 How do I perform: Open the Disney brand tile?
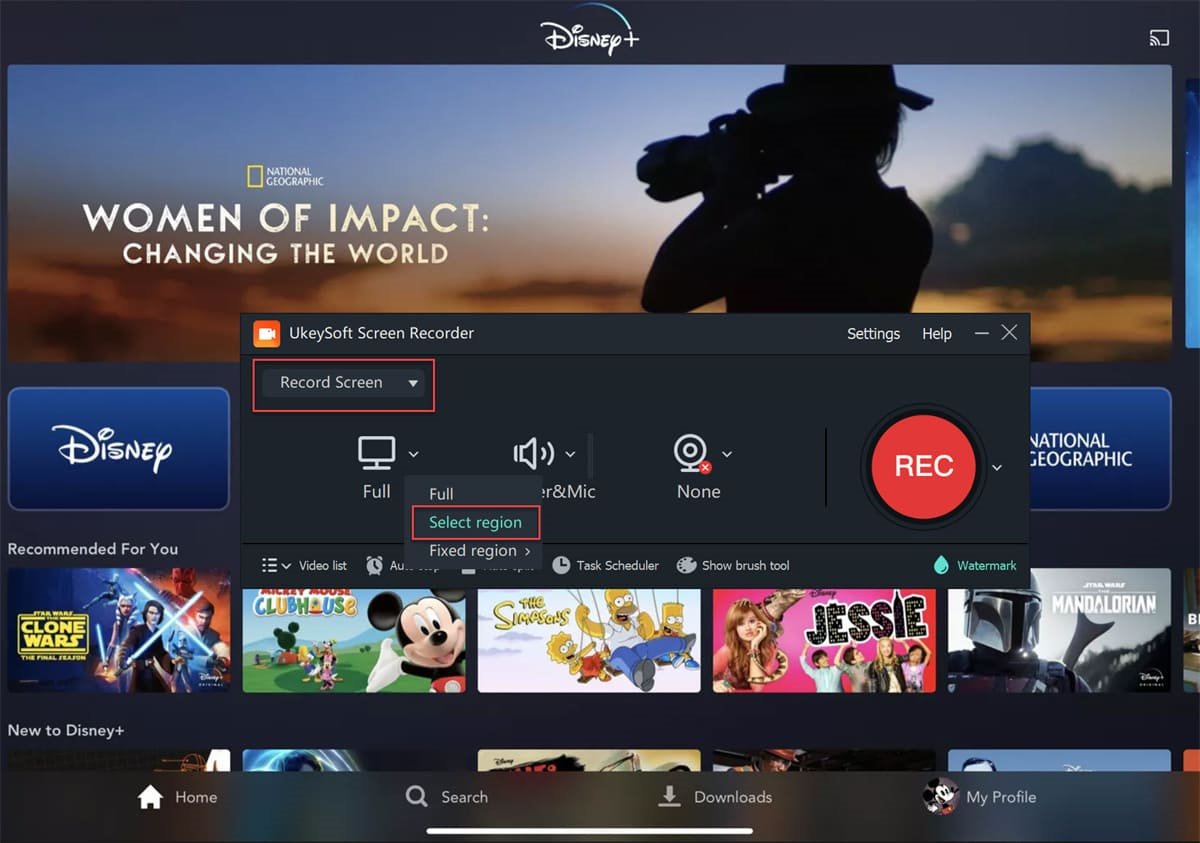coord(119,449)
